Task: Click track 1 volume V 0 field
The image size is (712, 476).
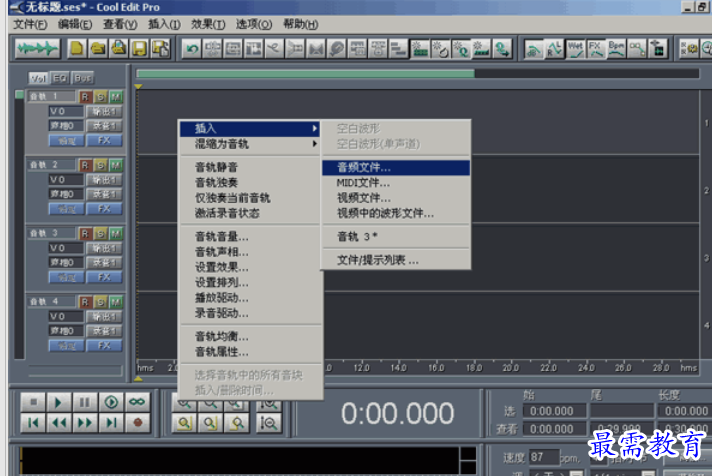Action: pyautogui.click(x=66, y=111)
